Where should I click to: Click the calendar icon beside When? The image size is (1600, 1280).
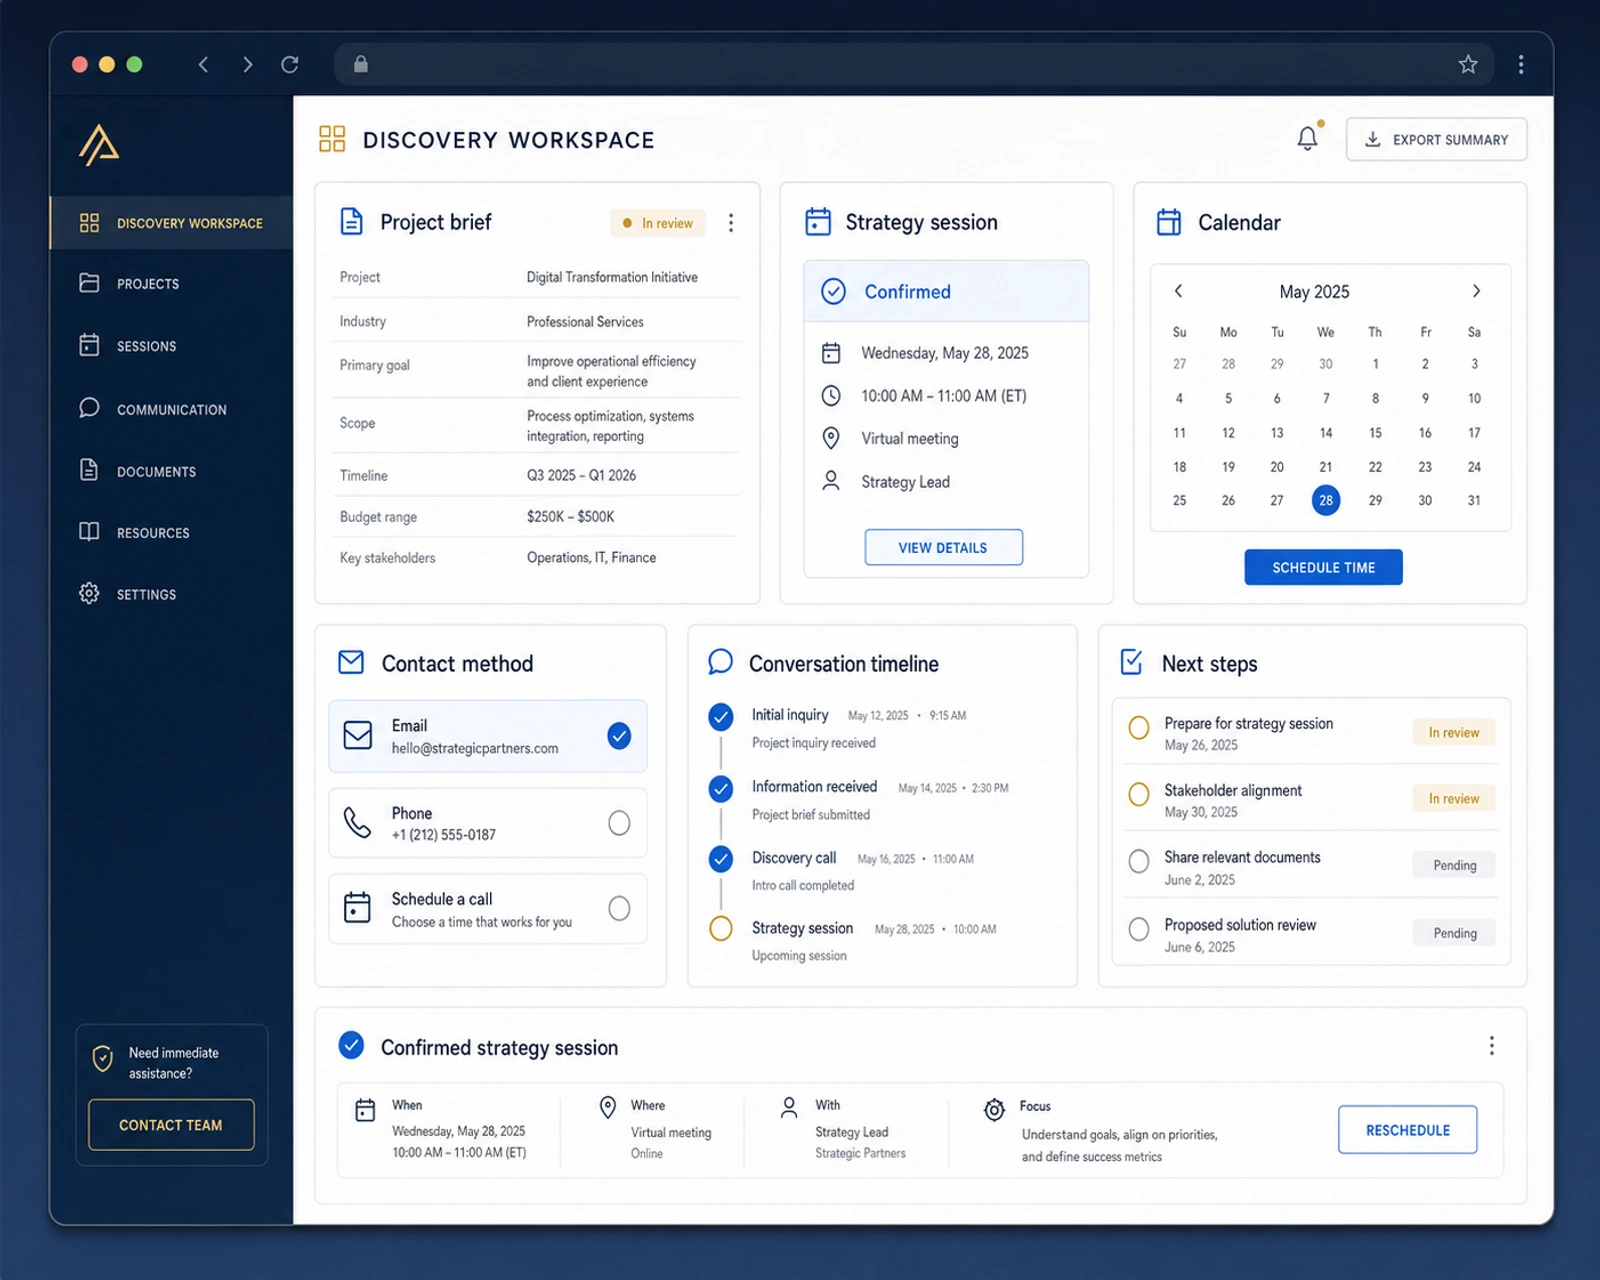click(365, 1110)
